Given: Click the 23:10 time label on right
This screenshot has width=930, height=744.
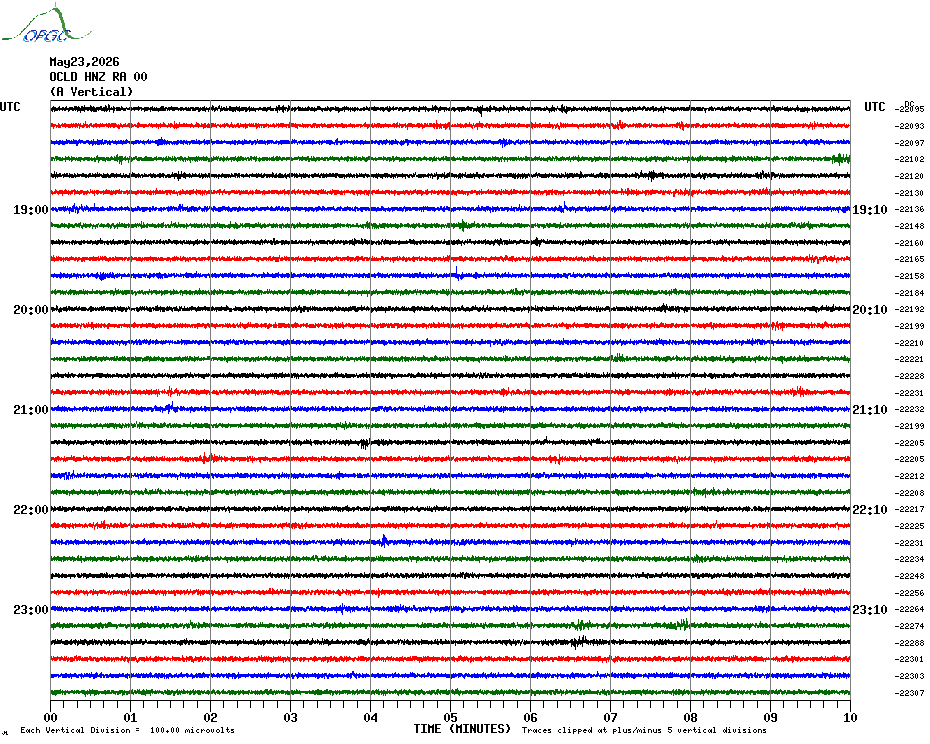Looking at the screenshot, I should point(870,609).
